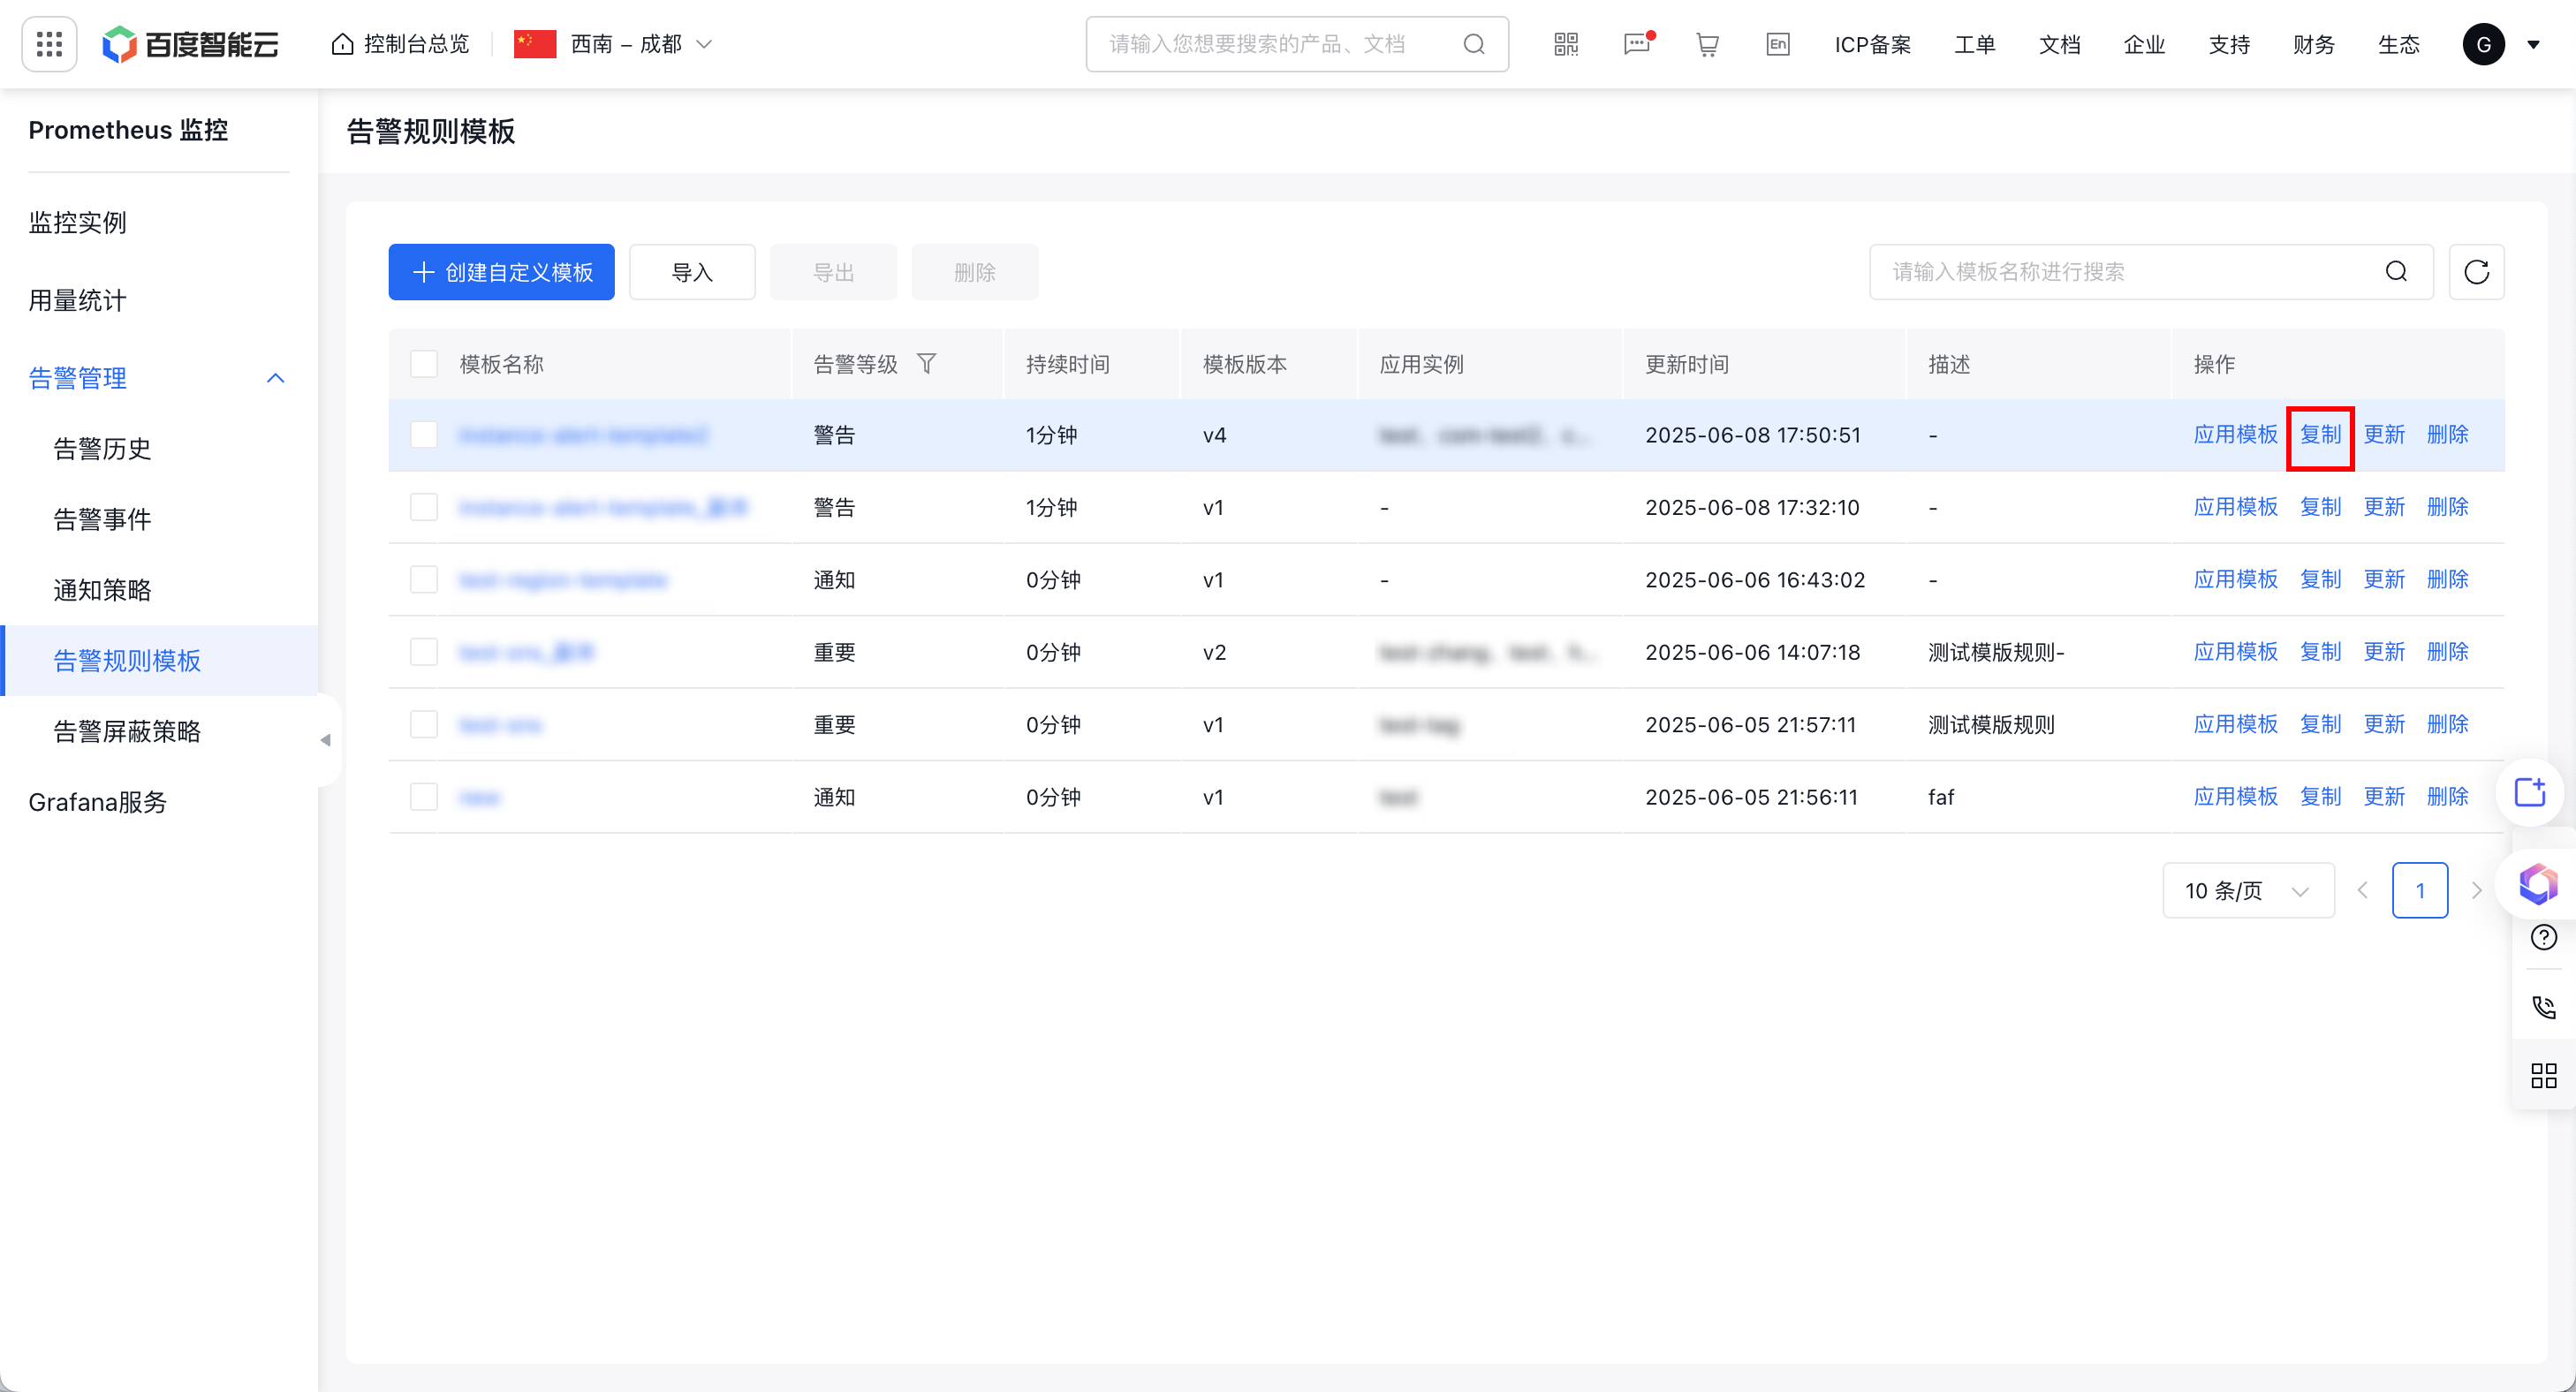Click the 导入 button
This screenshot has width=2576, height=1392.
(x=692, y=272)
